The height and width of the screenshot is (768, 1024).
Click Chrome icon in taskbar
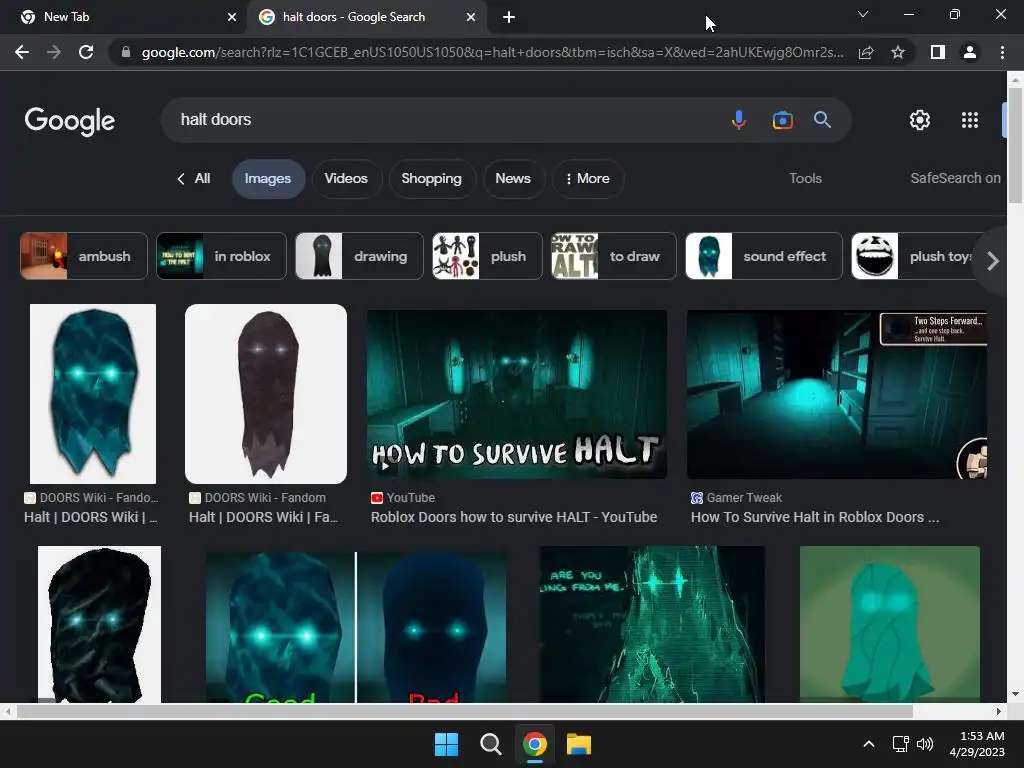[534, 744]
